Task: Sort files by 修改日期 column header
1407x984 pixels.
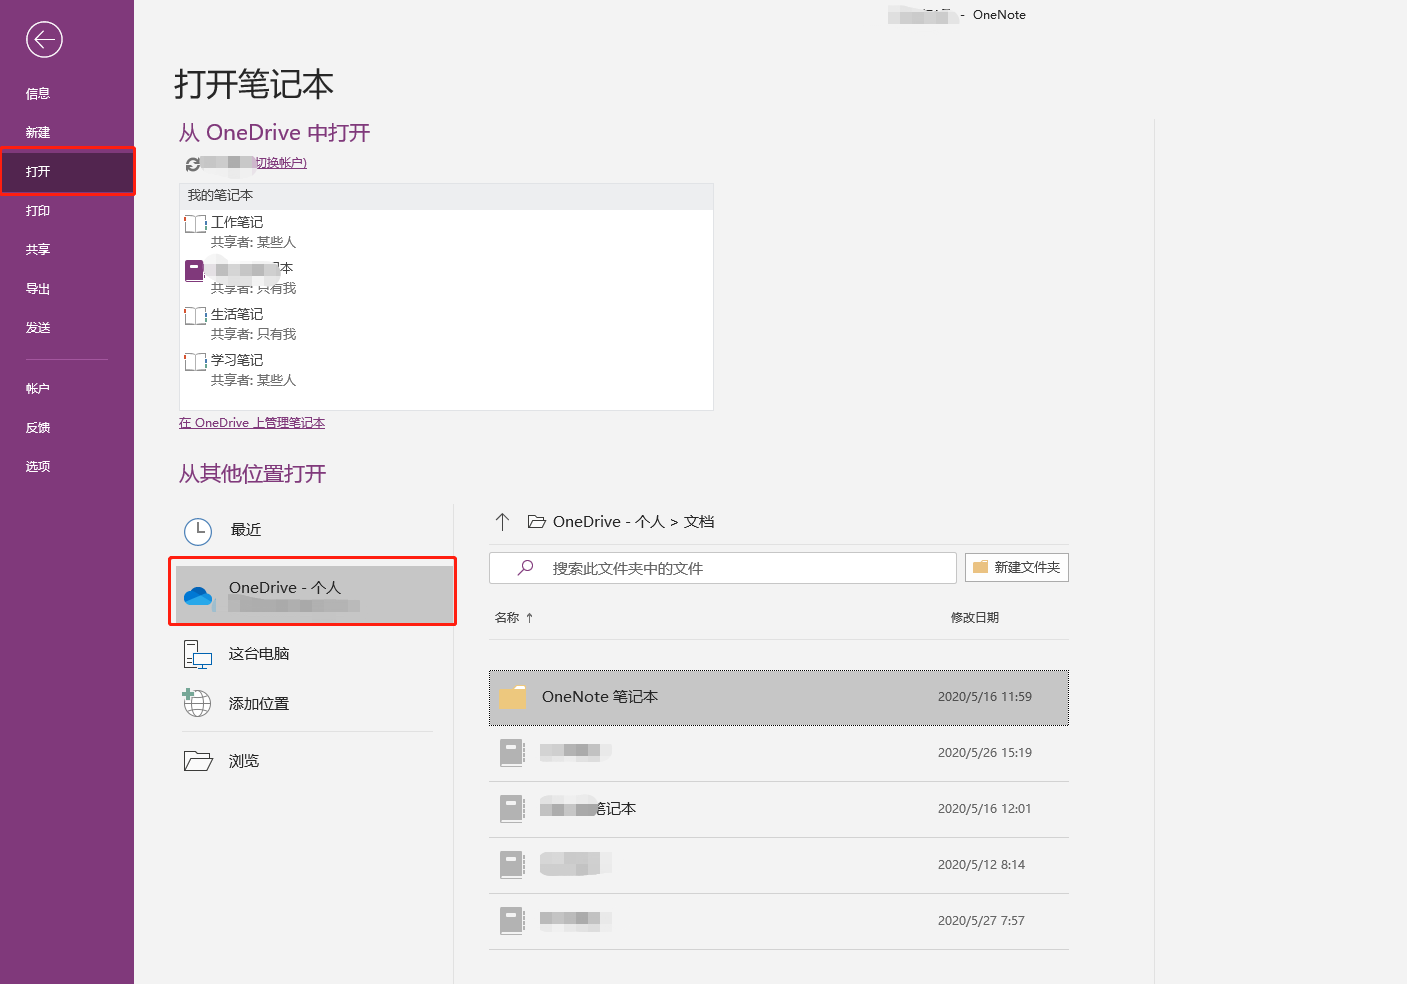Action: pyautogui.click(x=975, y=618)
